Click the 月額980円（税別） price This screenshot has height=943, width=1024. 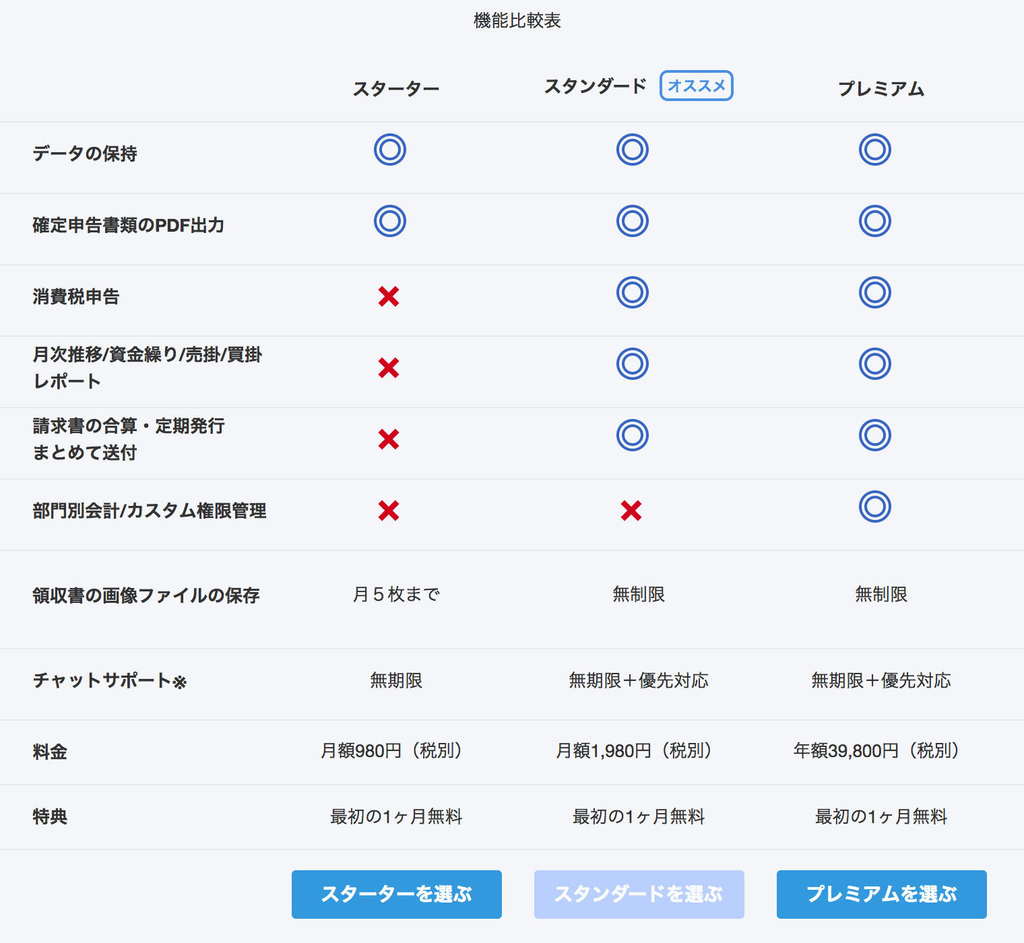coord(394,751)
